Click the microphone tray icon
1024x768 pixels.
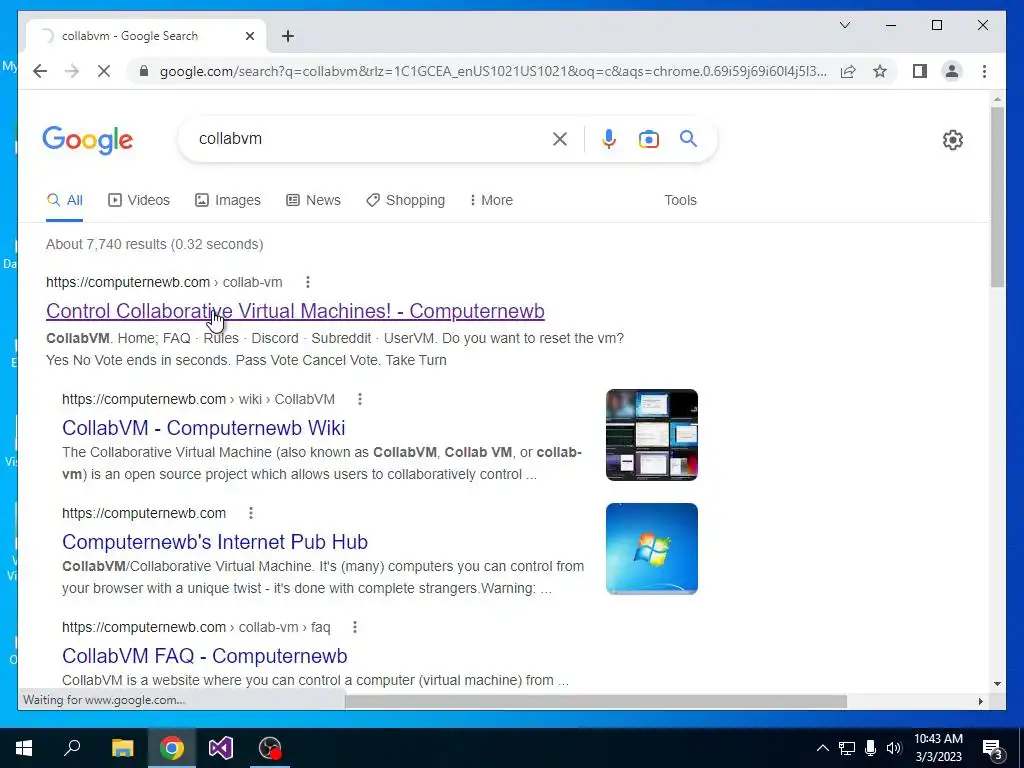pos(870,748)
